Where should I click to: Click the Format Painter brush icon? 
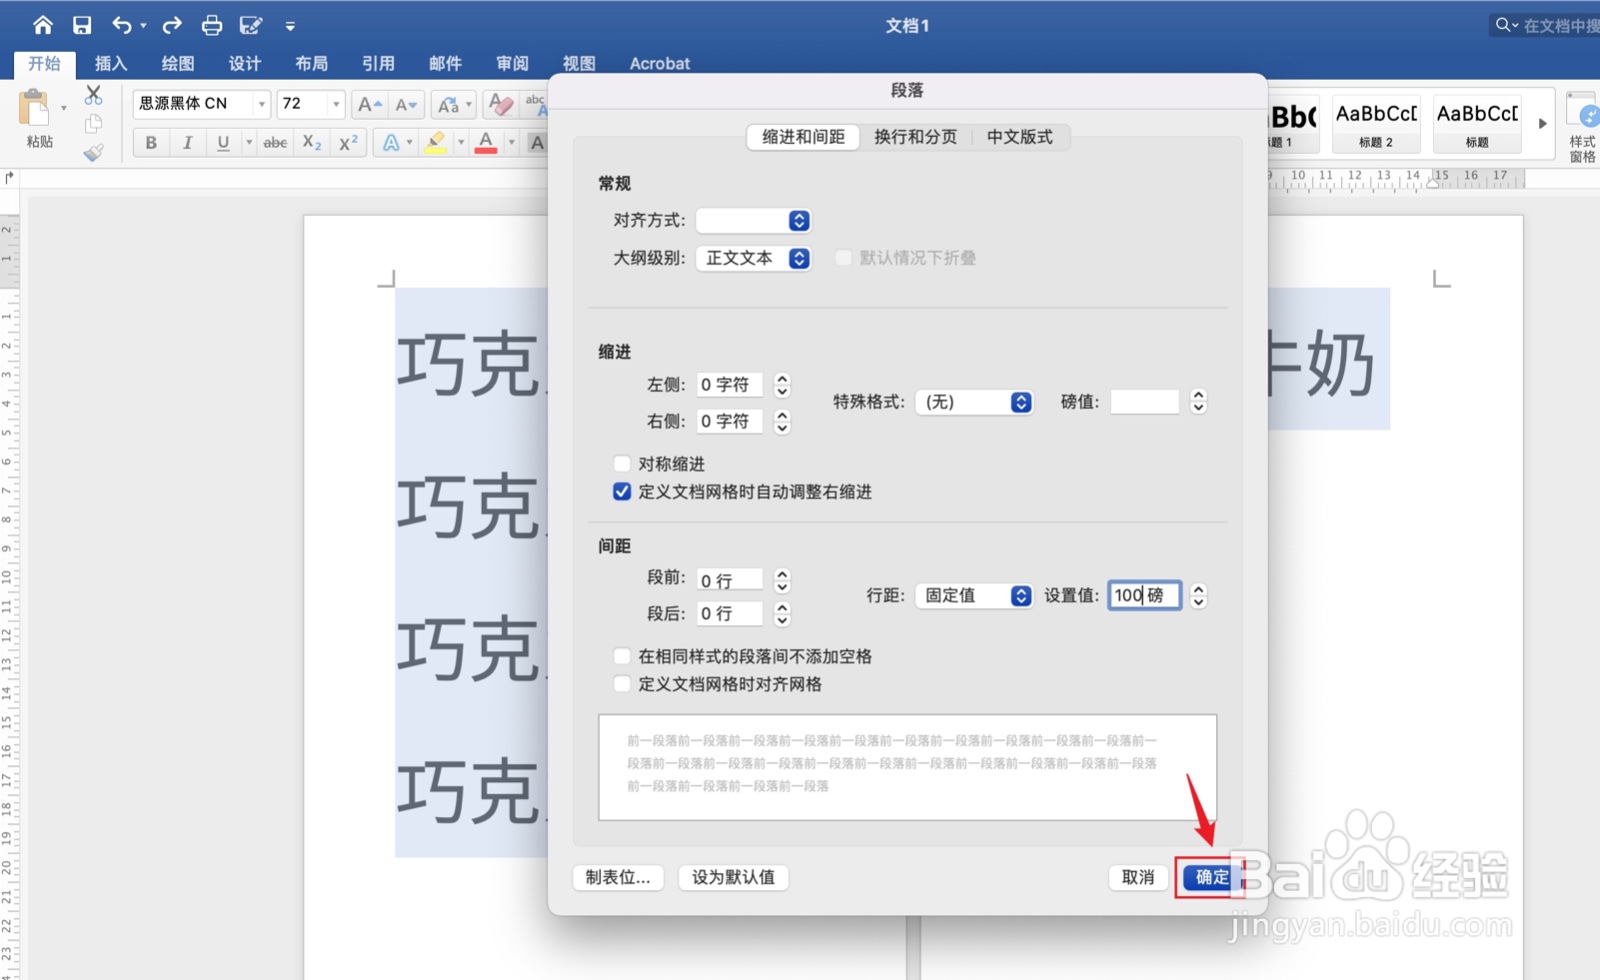pos(94,152)
